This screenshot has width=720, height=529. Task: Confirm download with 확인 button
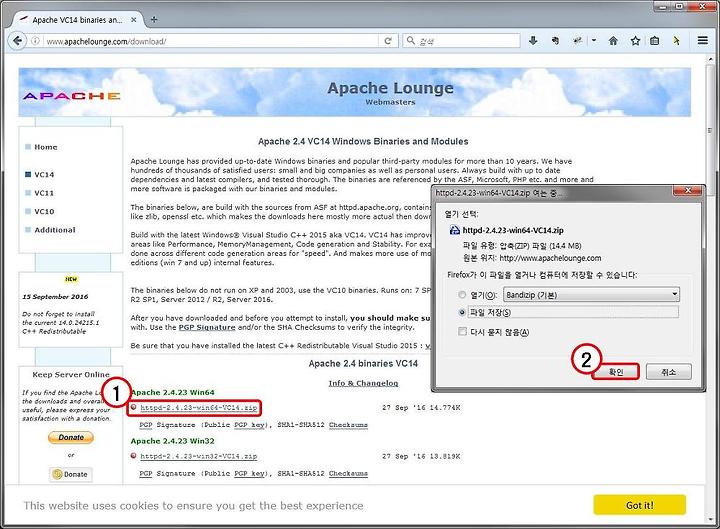[615, 372]
